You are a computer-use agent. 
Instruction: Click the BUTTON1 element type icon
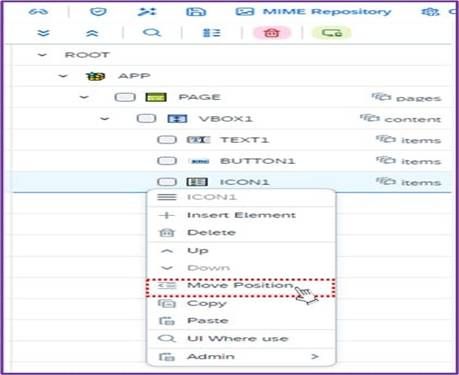tap(199, 161)
